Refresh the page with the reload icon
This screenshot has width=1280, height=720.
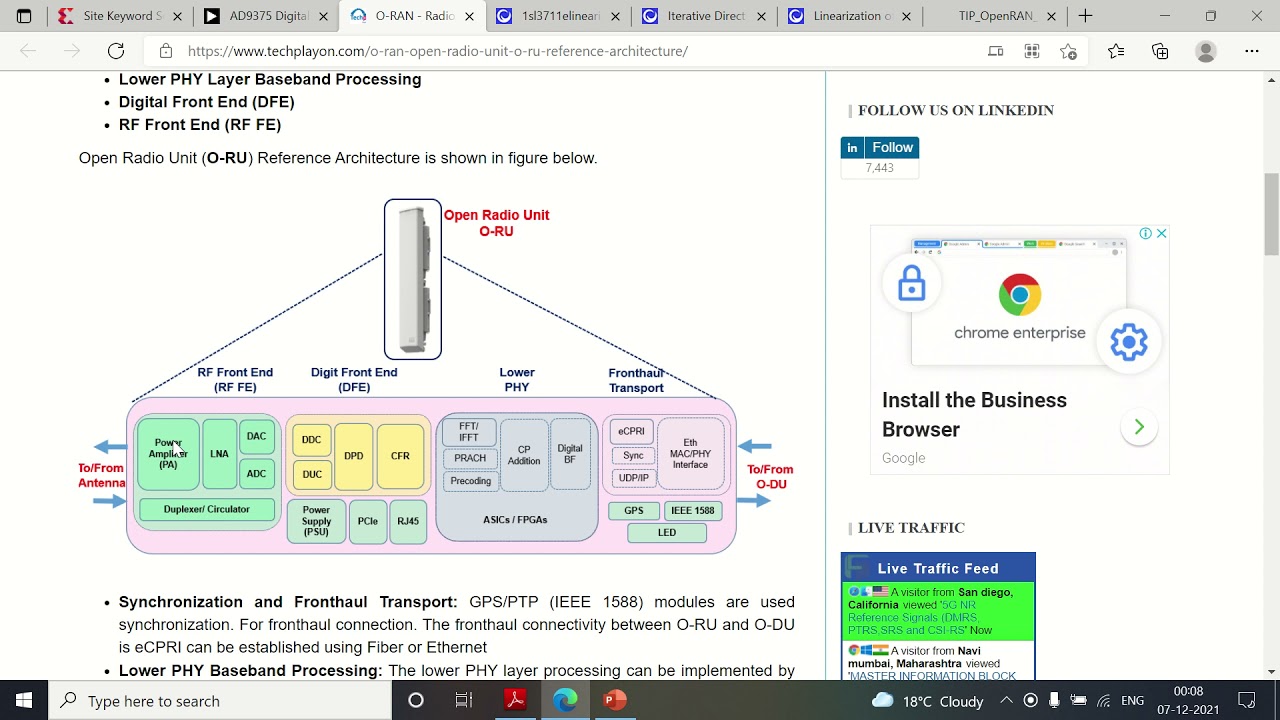point(116,51)
